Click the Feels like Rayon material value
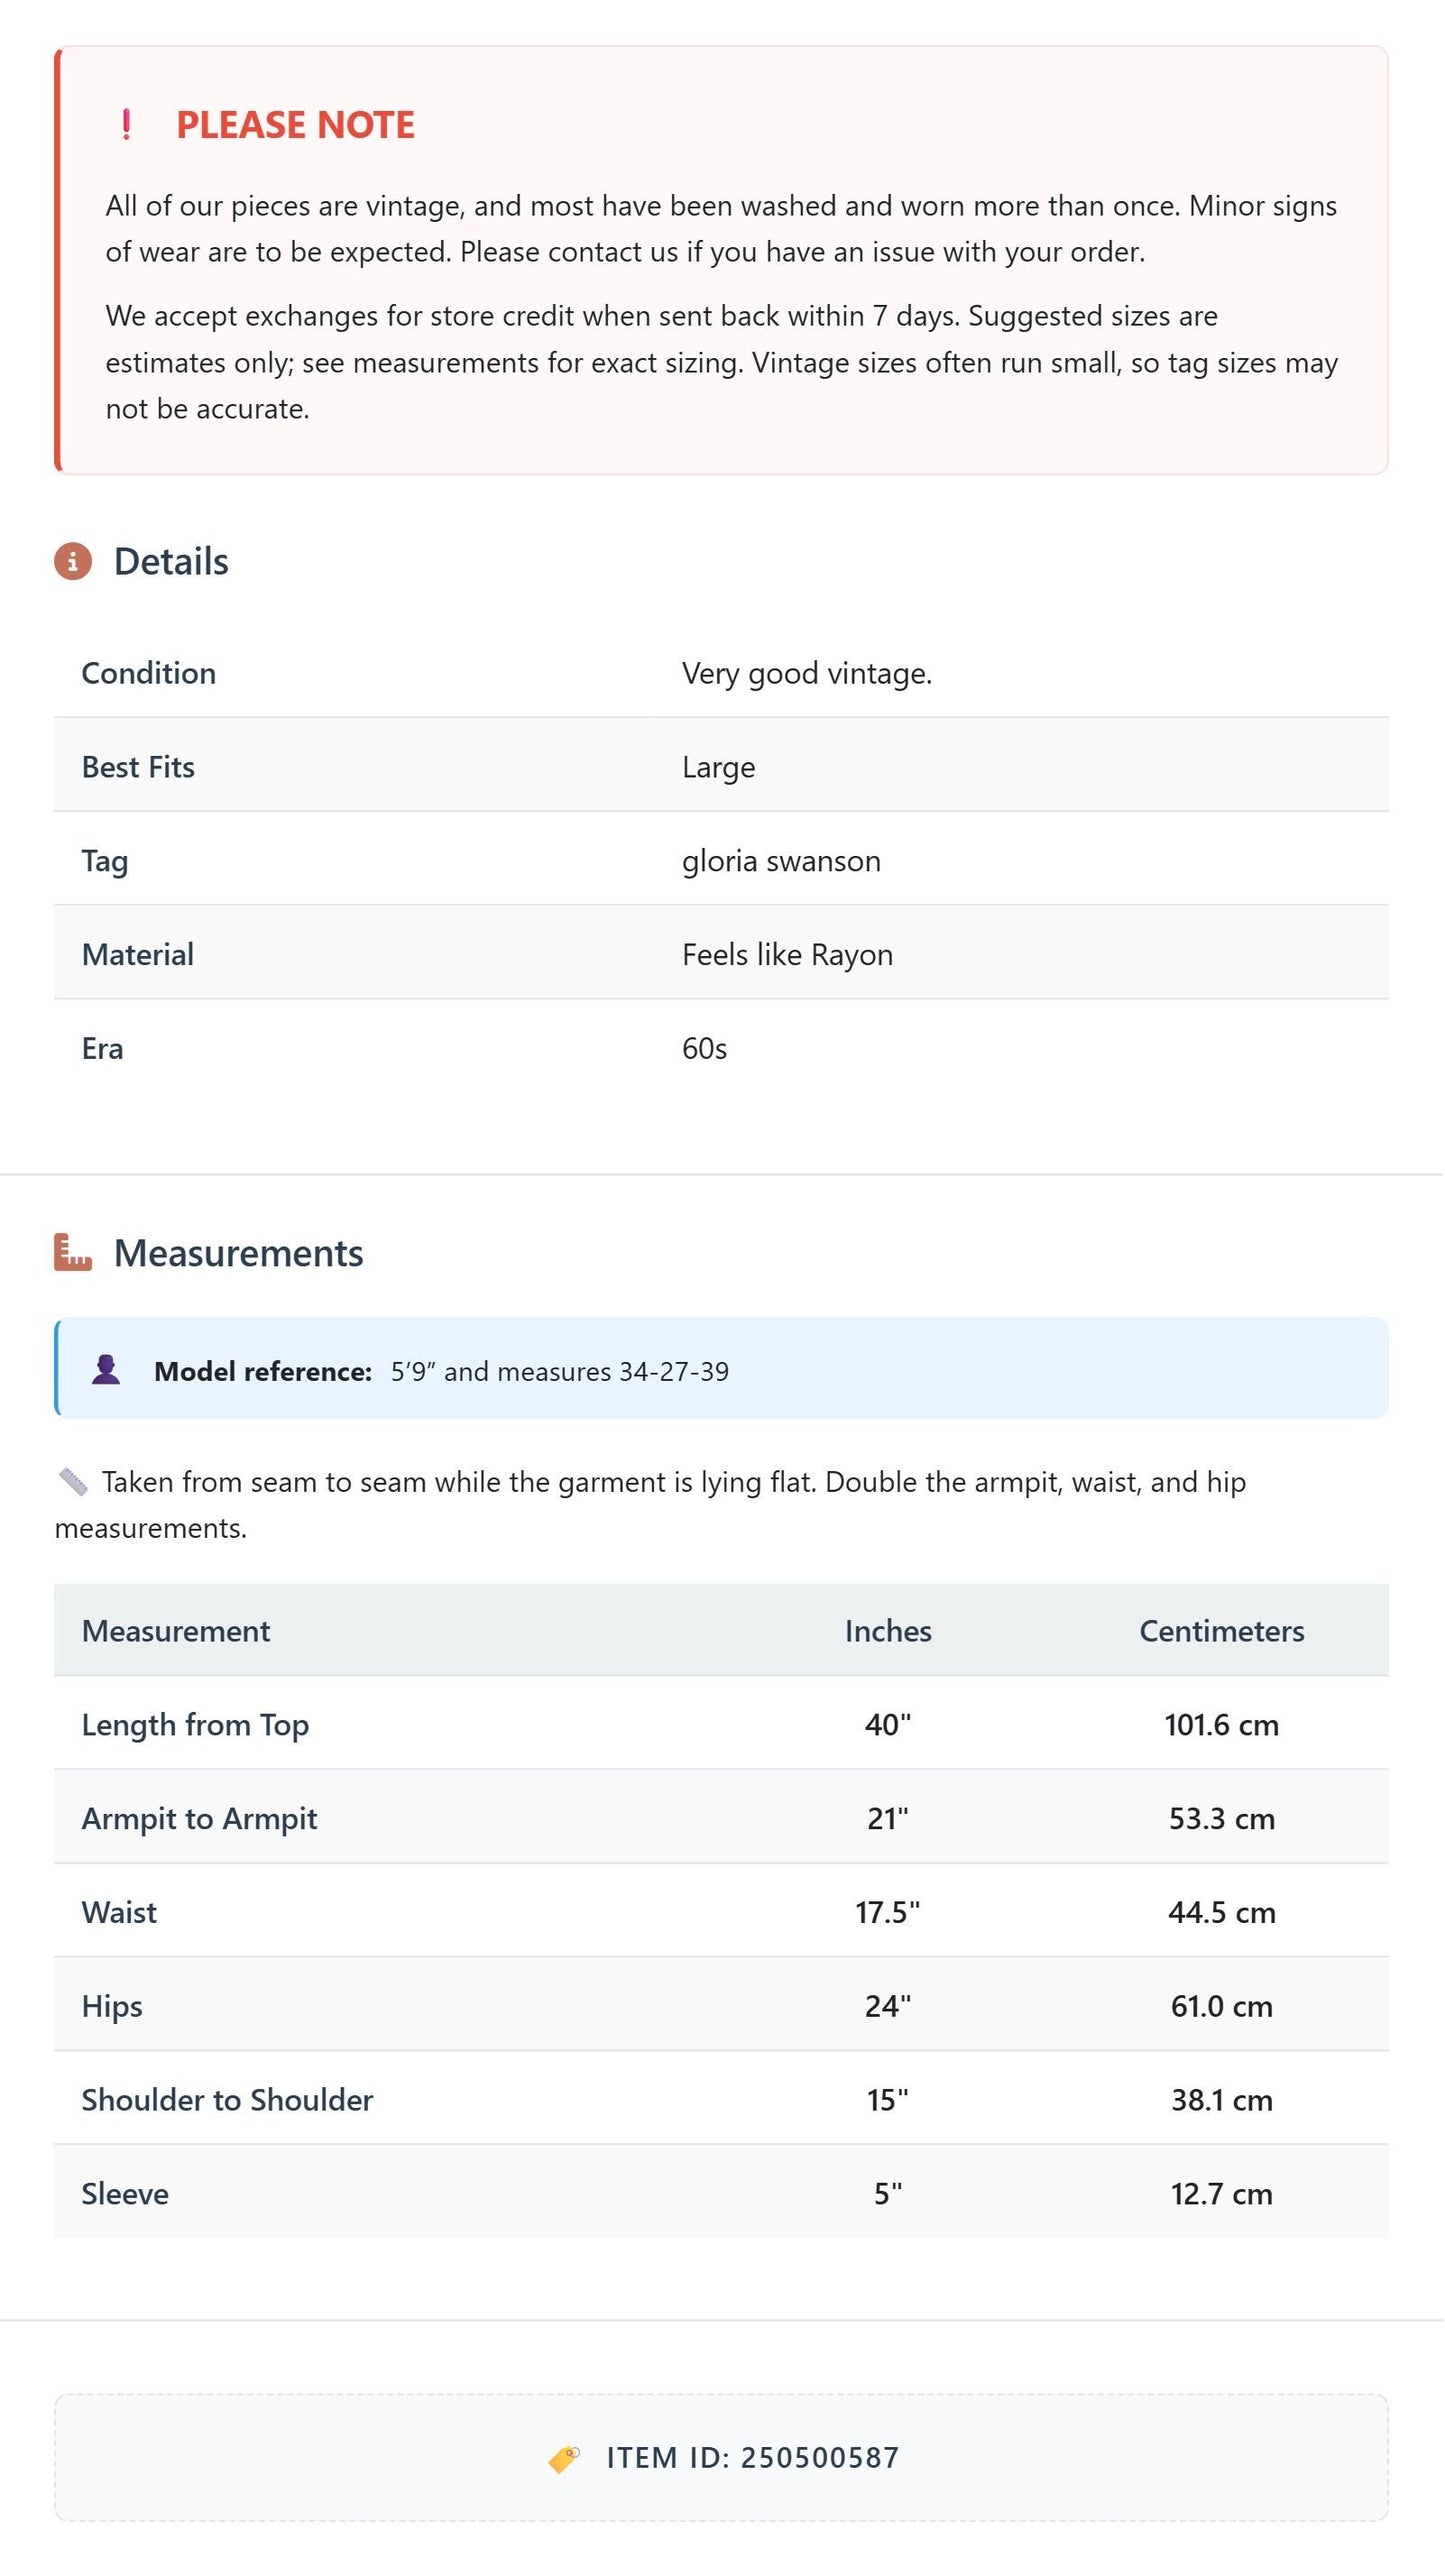 point(787,955)
